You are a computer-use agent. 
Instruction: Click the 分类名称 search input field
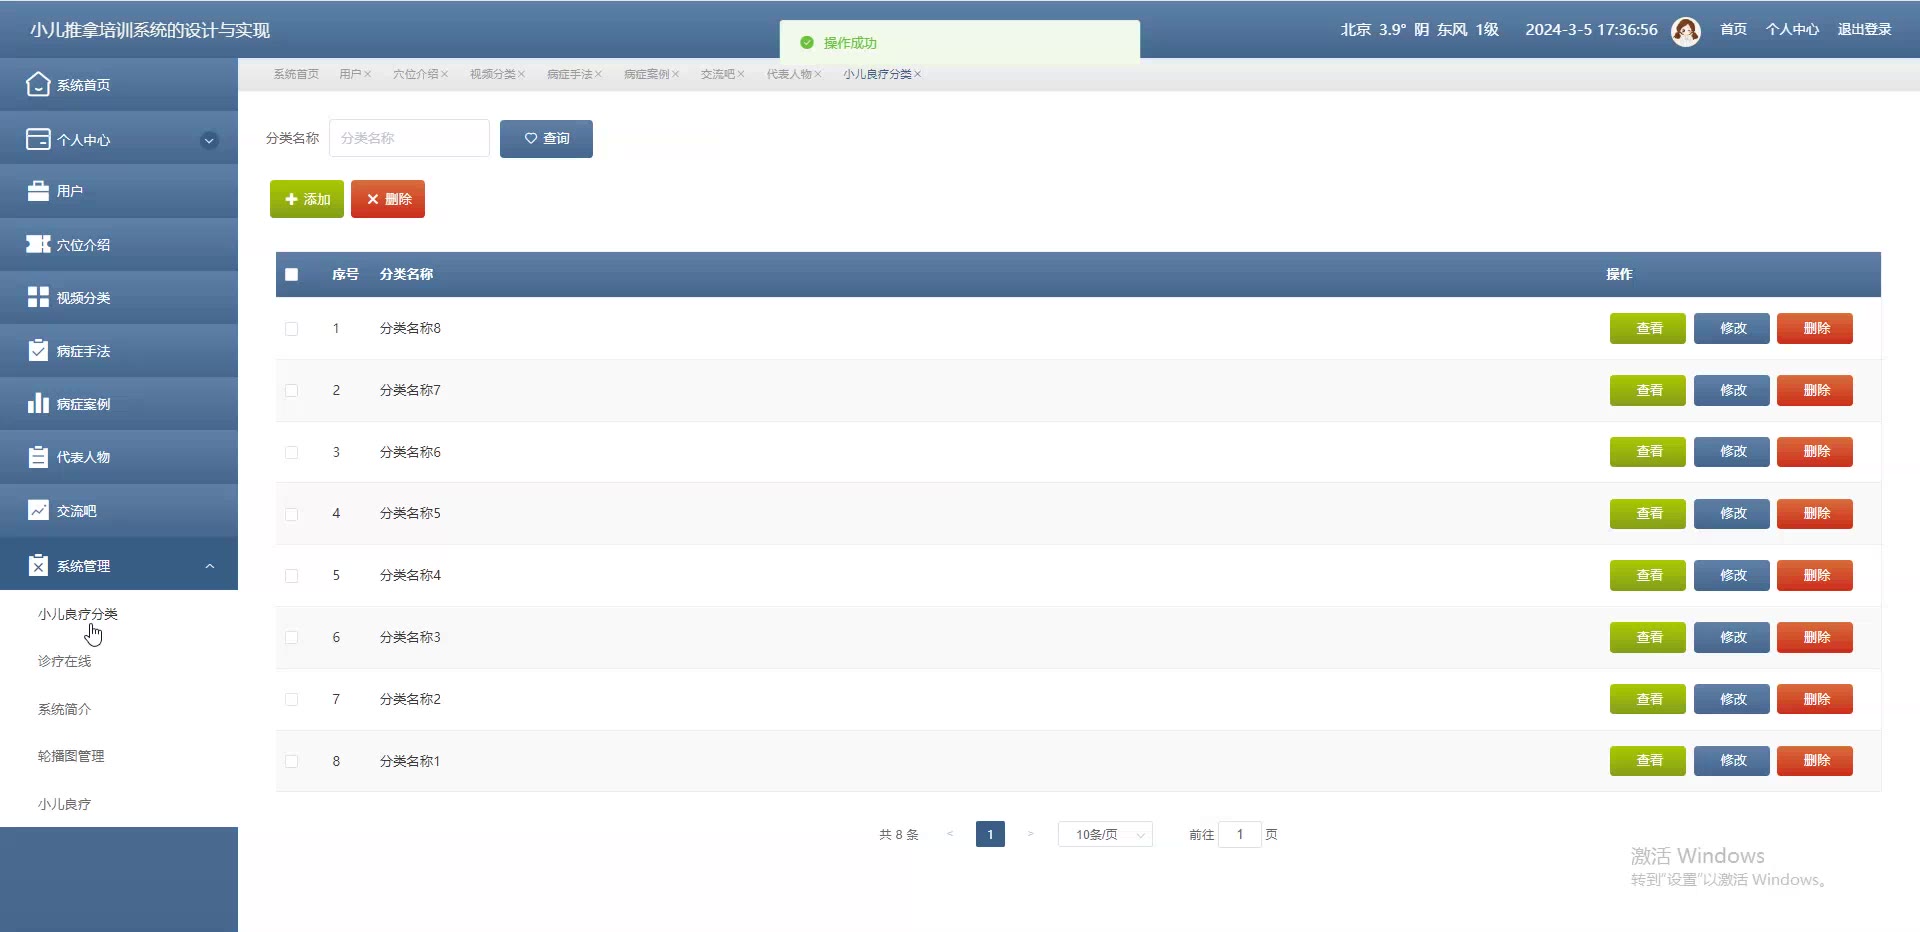(x=409, y=138)
